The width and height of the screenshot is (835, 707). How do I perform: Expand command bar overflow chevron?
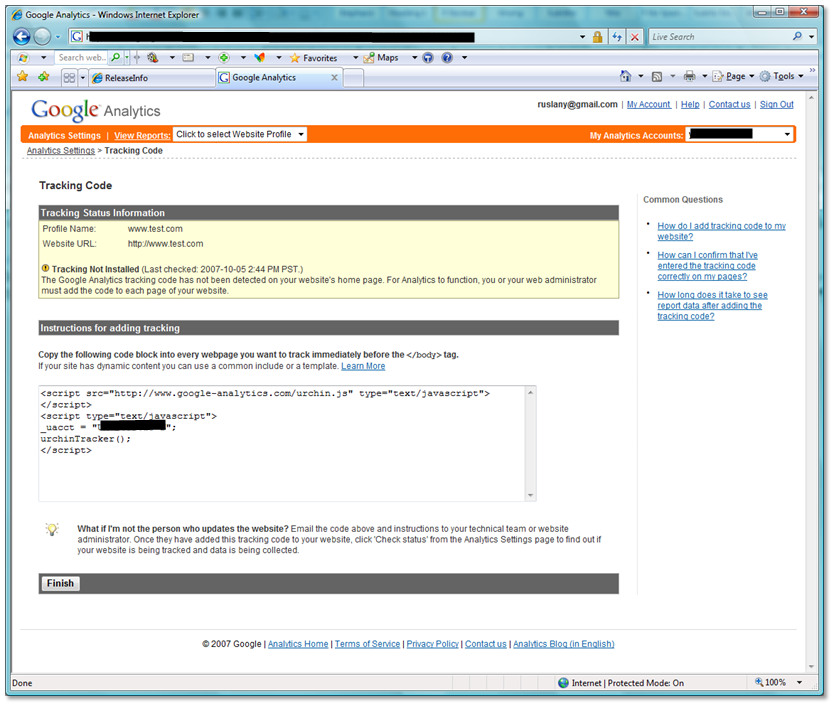point(812,70)
